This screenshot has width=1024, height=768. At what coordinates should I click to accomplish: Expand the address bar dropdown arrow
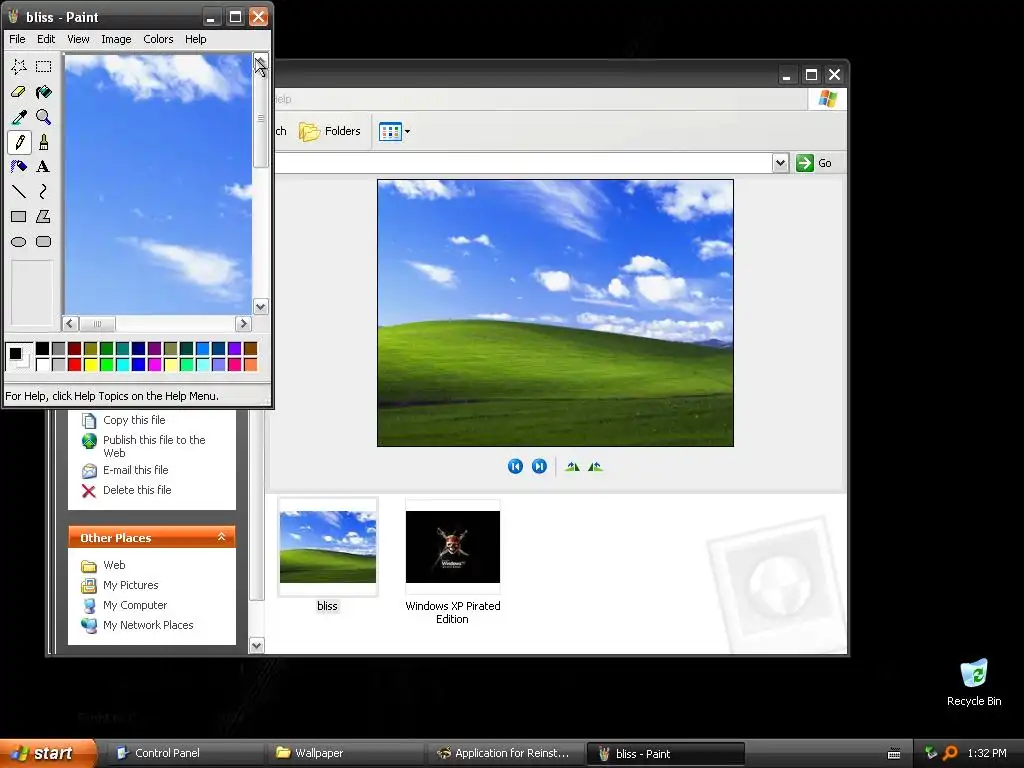pos(780,163)
